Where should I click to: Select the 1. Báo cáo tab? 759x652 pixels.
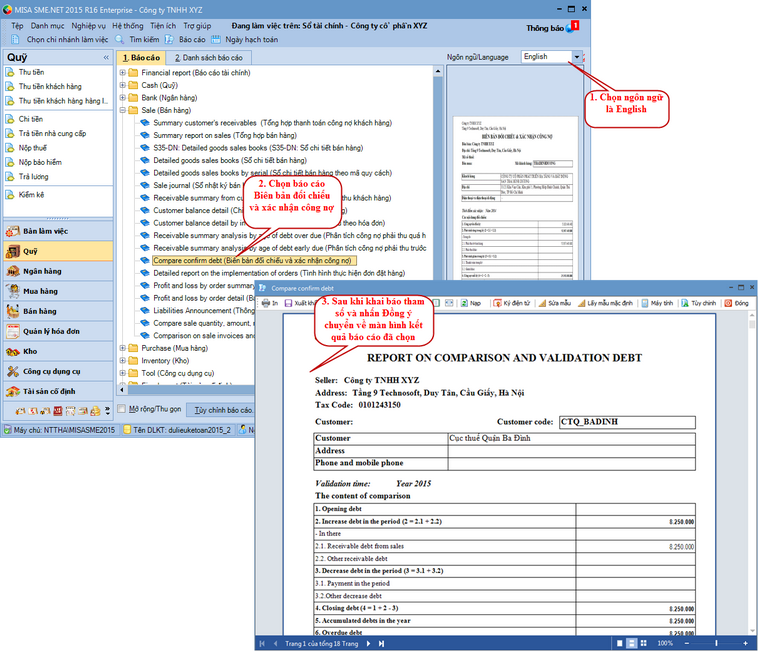pos(141,58)
